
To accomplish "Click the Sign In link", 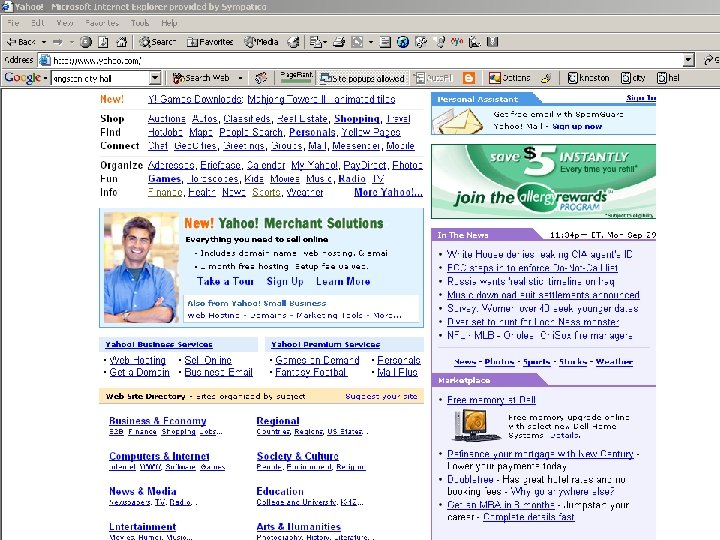I will (641, 98).
